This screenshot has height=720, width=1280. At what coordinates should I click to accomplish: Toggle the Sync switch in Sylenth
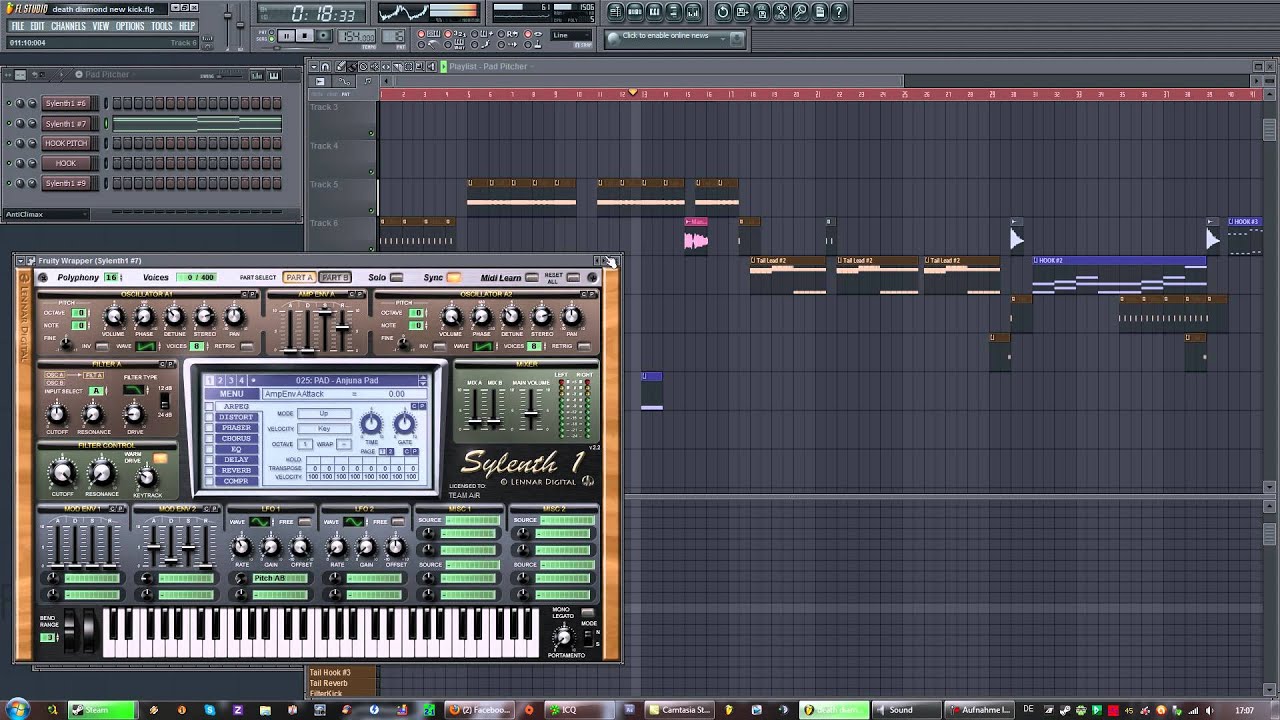[x=454, y=277]
